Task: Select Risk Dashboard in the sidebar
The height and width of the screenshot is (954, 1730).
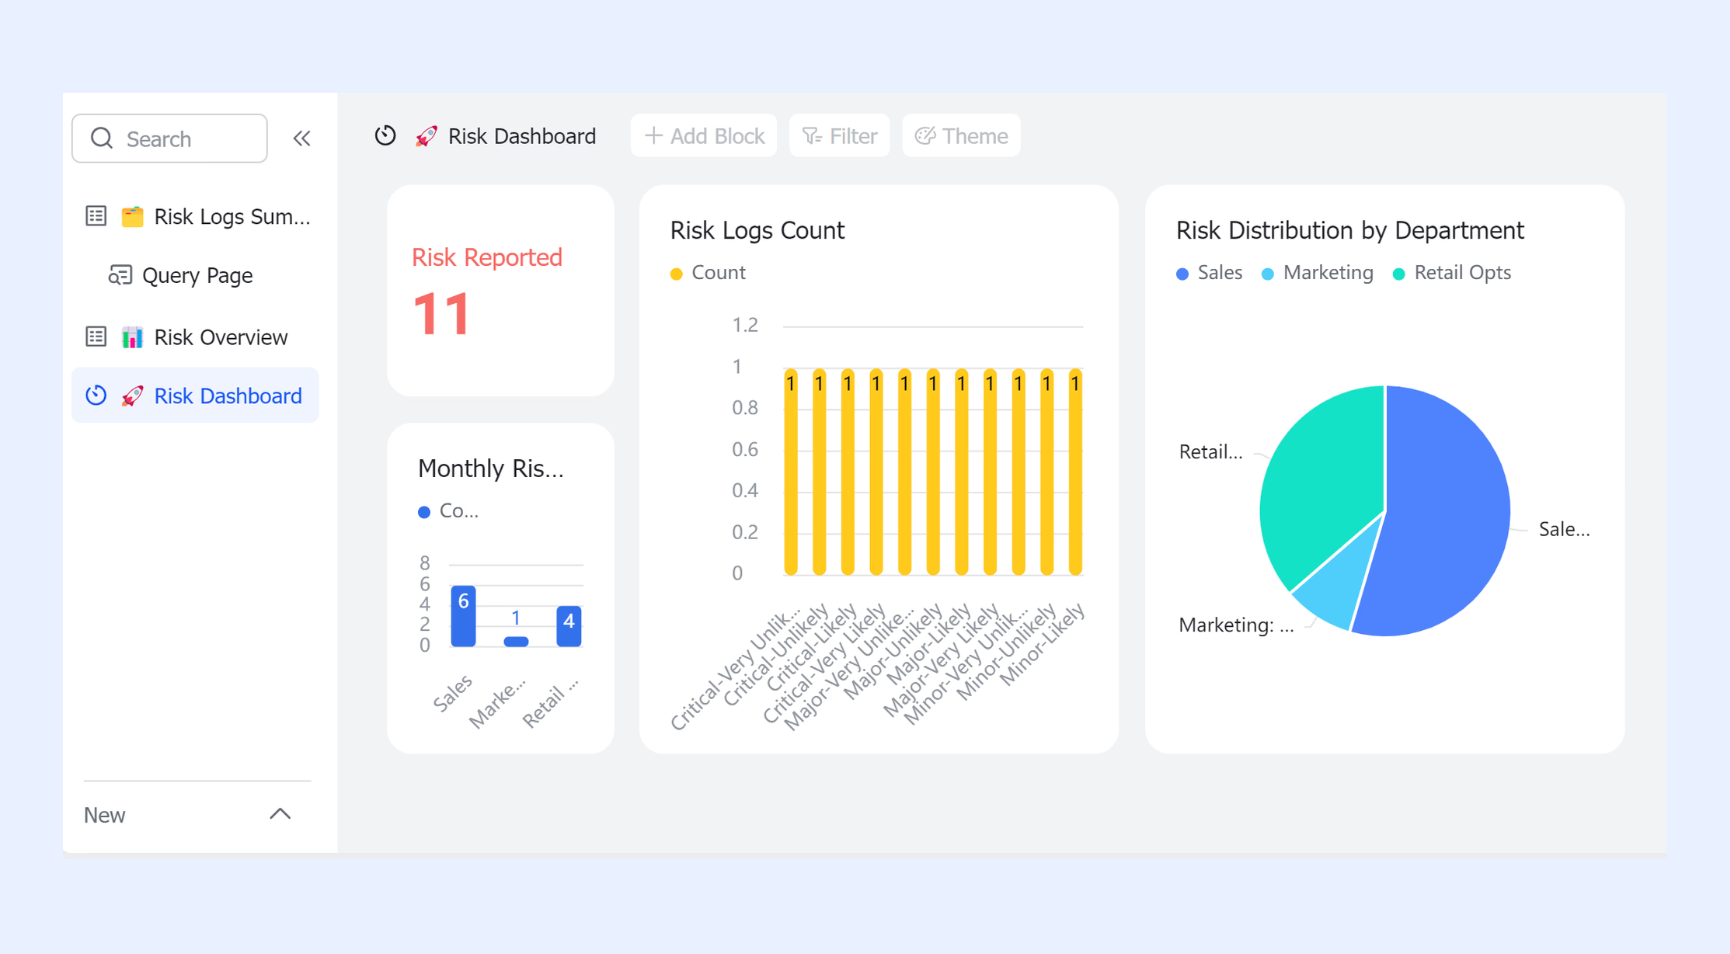Action: point(195,395)
